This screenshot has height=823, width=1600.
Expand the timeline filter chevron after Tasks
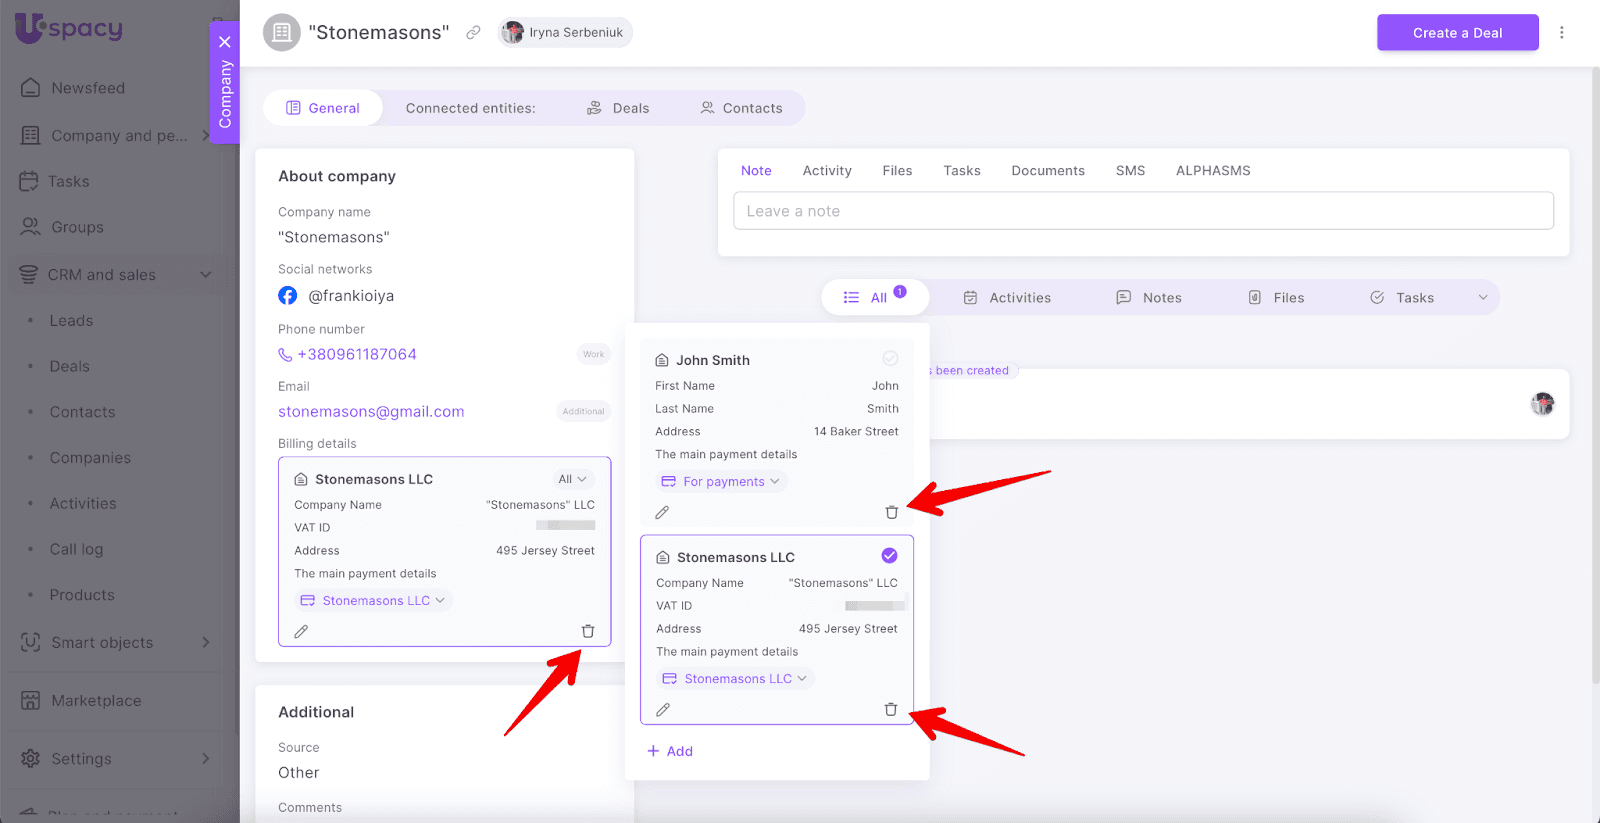[x=1482, y=298]
